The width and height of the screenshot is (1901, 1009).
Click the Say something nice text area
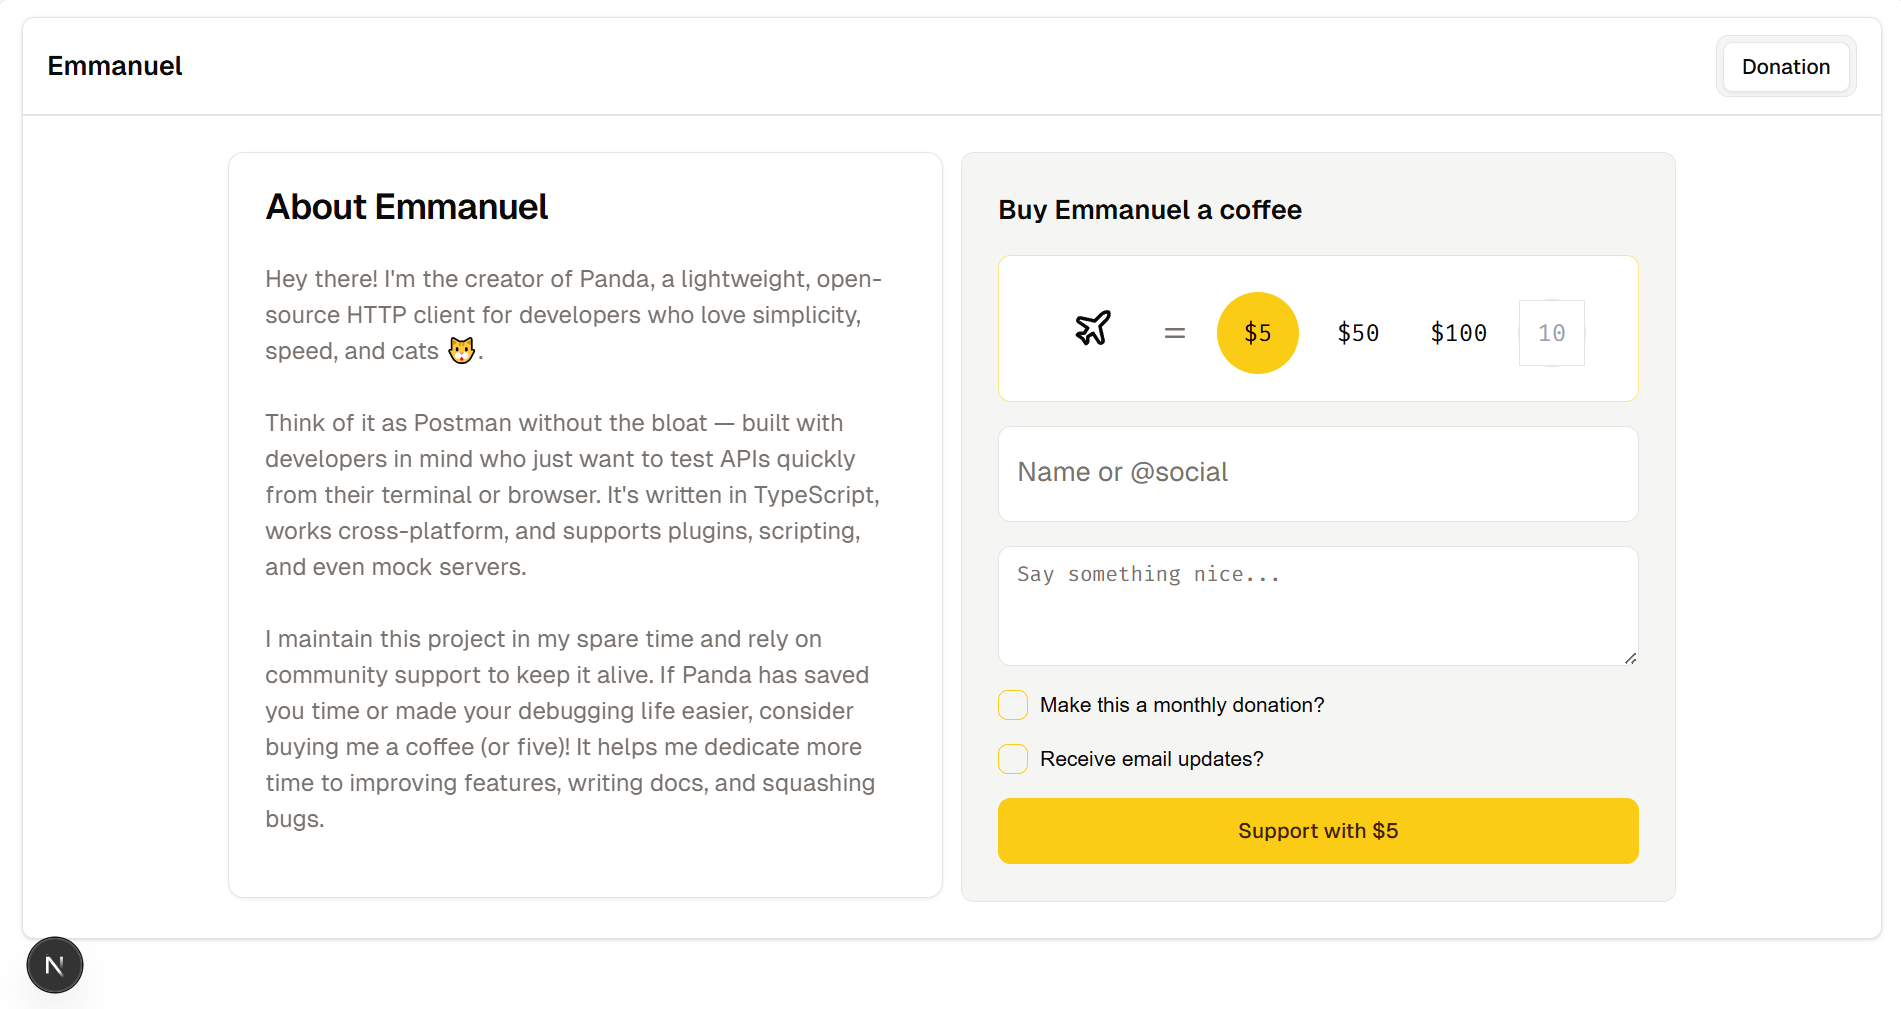[x=1318, y=606]
